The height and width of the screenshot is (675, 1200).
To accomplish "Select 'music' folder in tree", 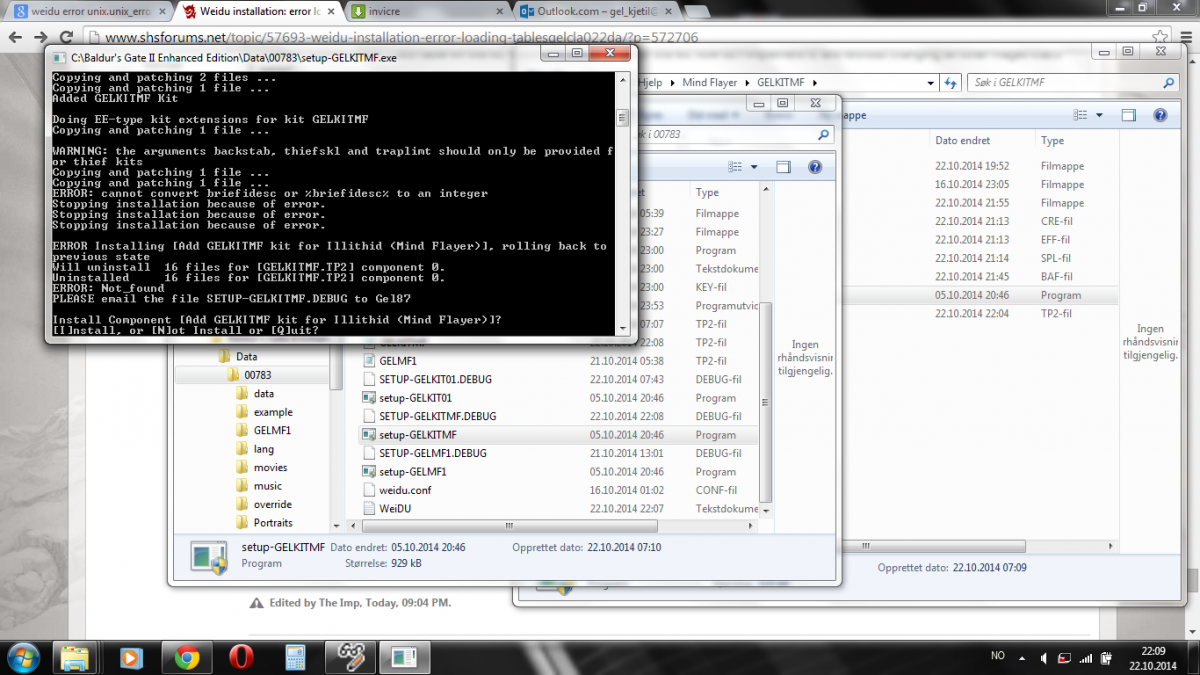I will (x=268, y=486).
